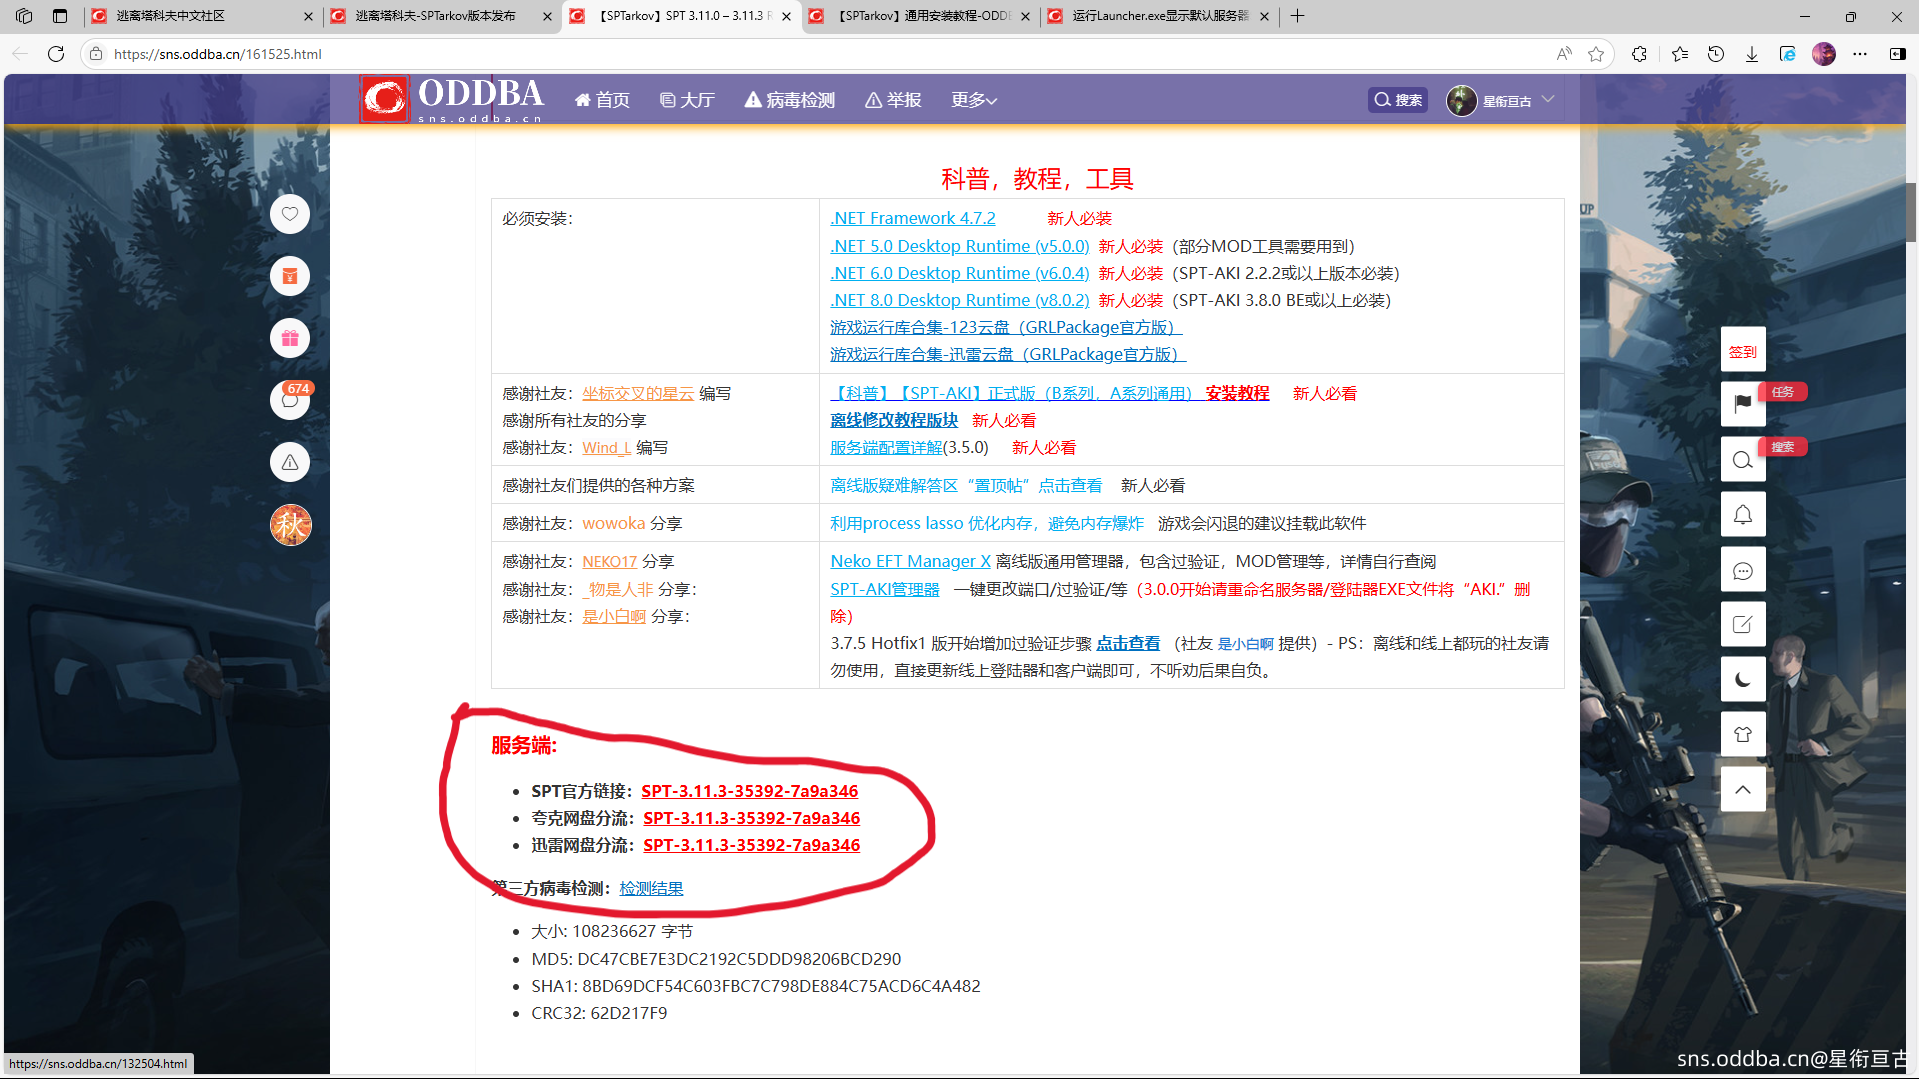The width and height of the screenshot is (1919, 1079).
Task: Open browser extensions puzzle icon
Action: pos(1639,54)
